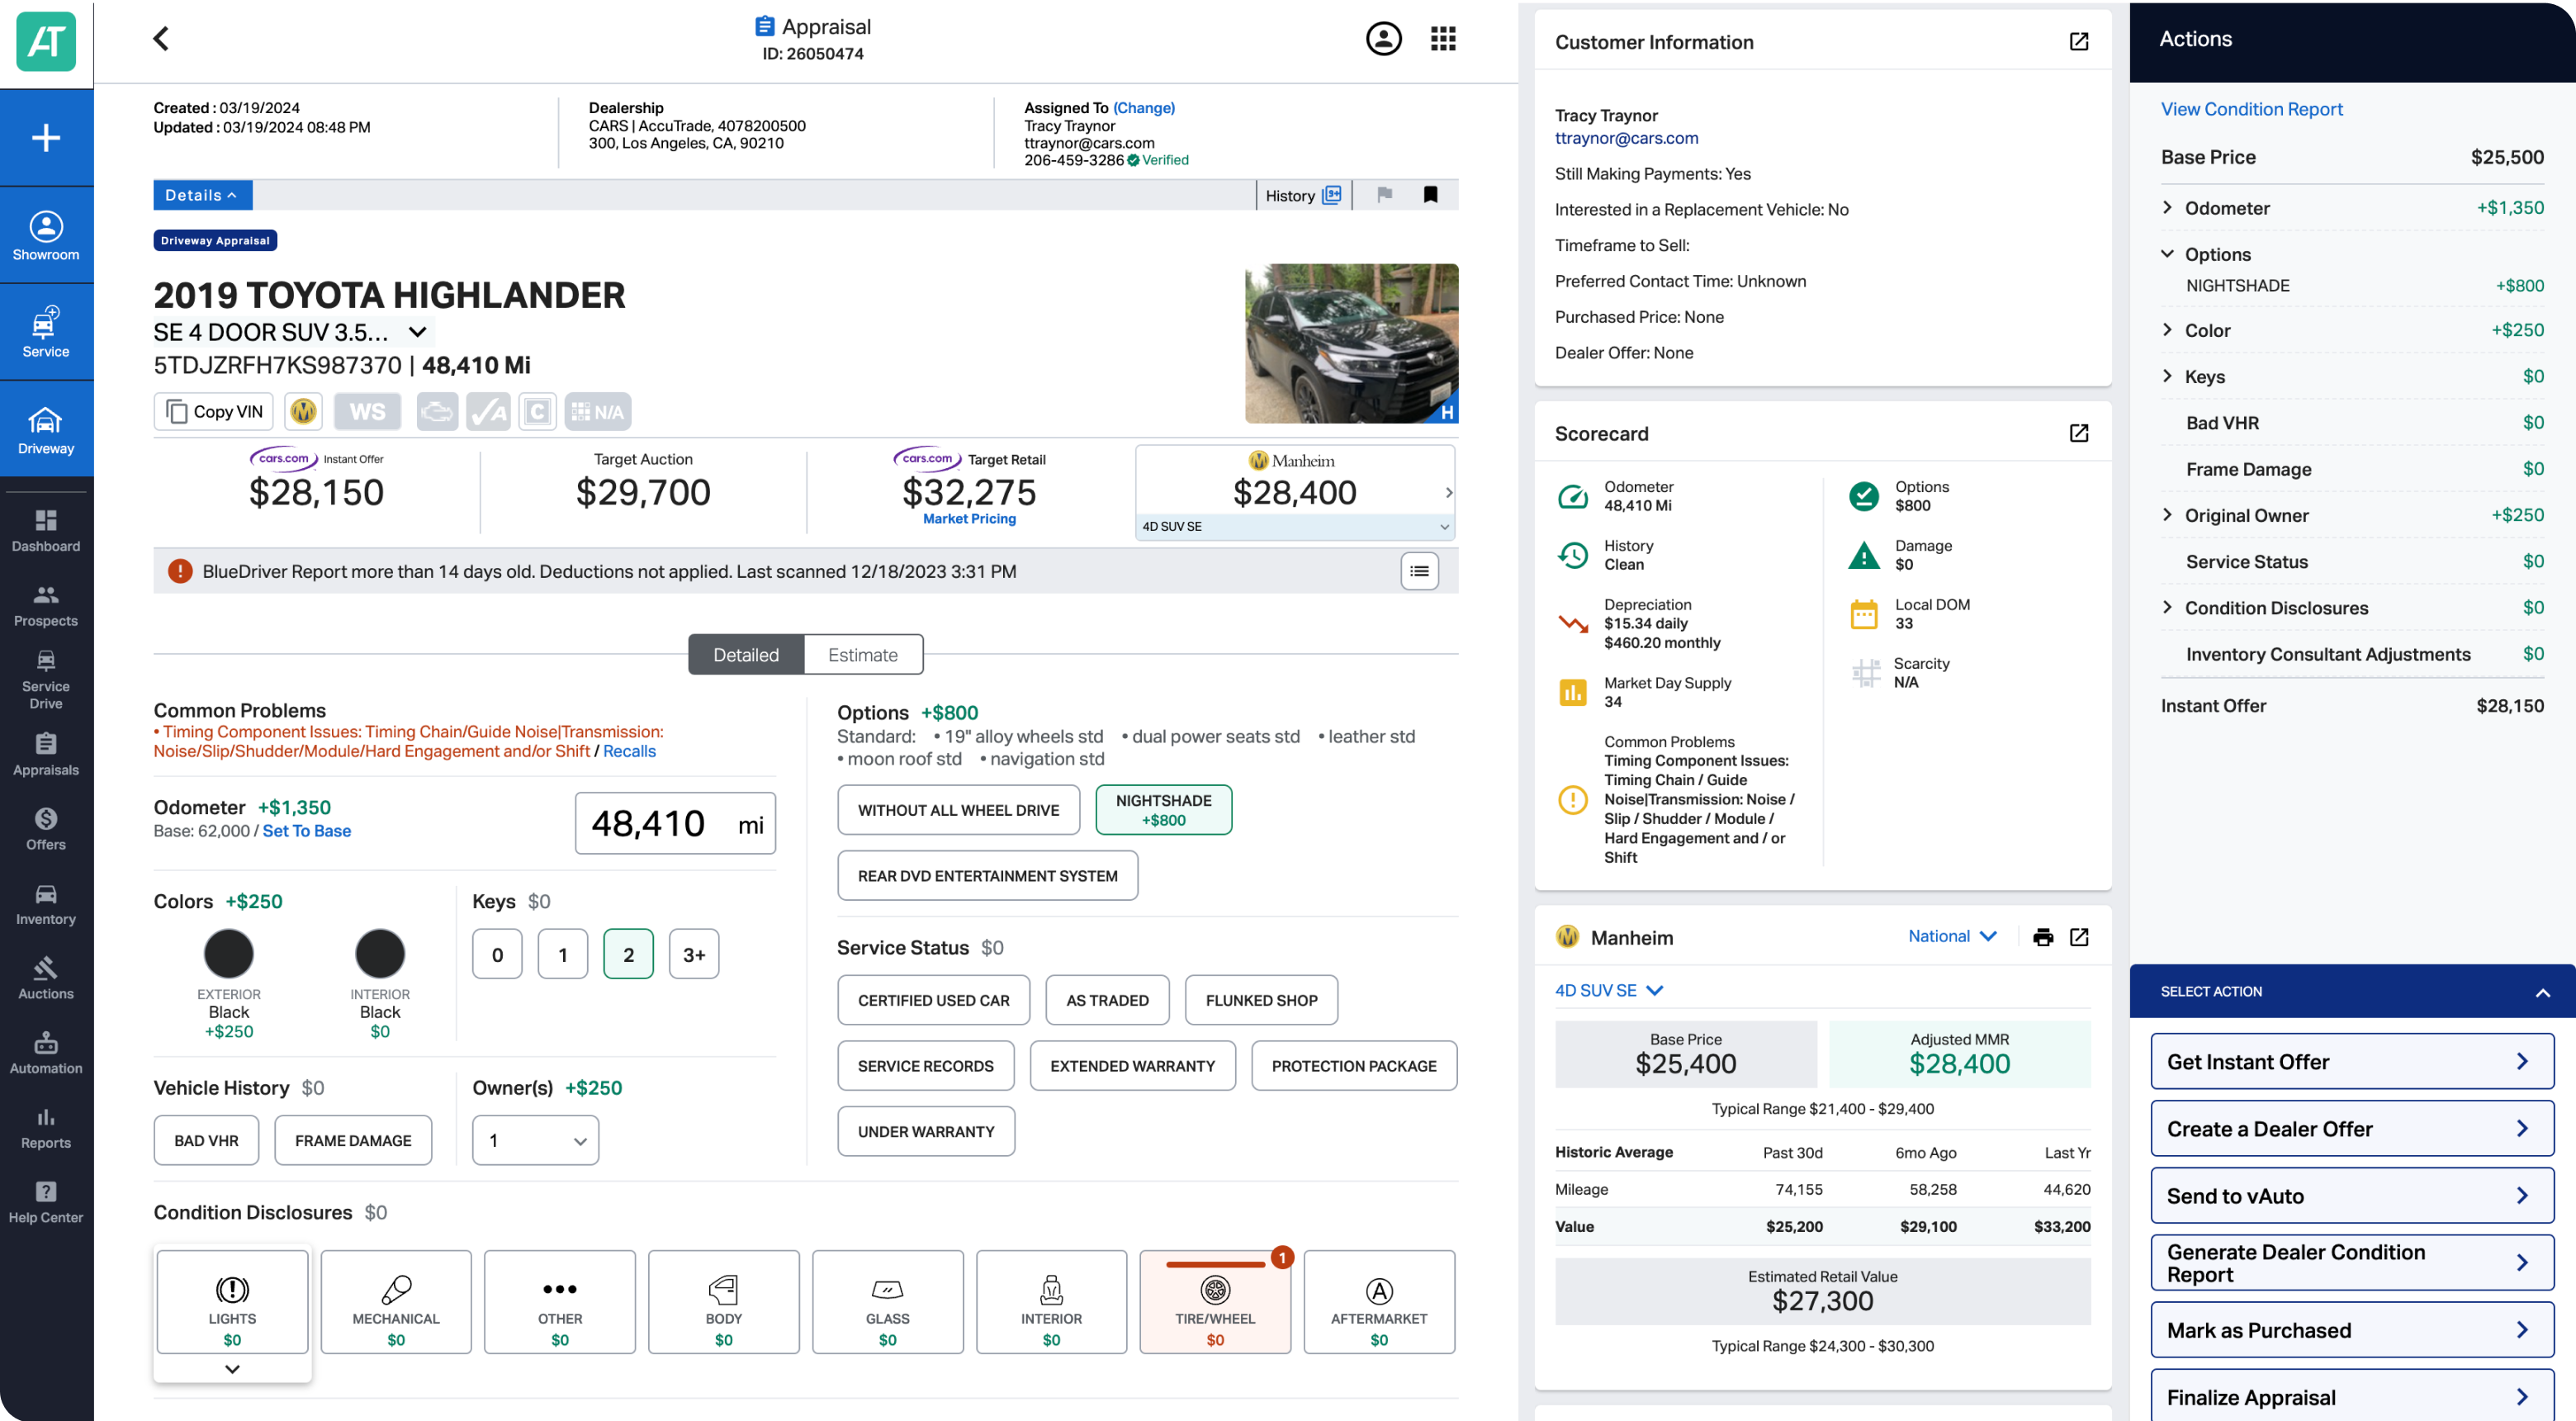Toggle WITHOUT ALL WHEEL DRIVE option
This screenshot has height=1421, width=2576.
(x=958, y=810)
